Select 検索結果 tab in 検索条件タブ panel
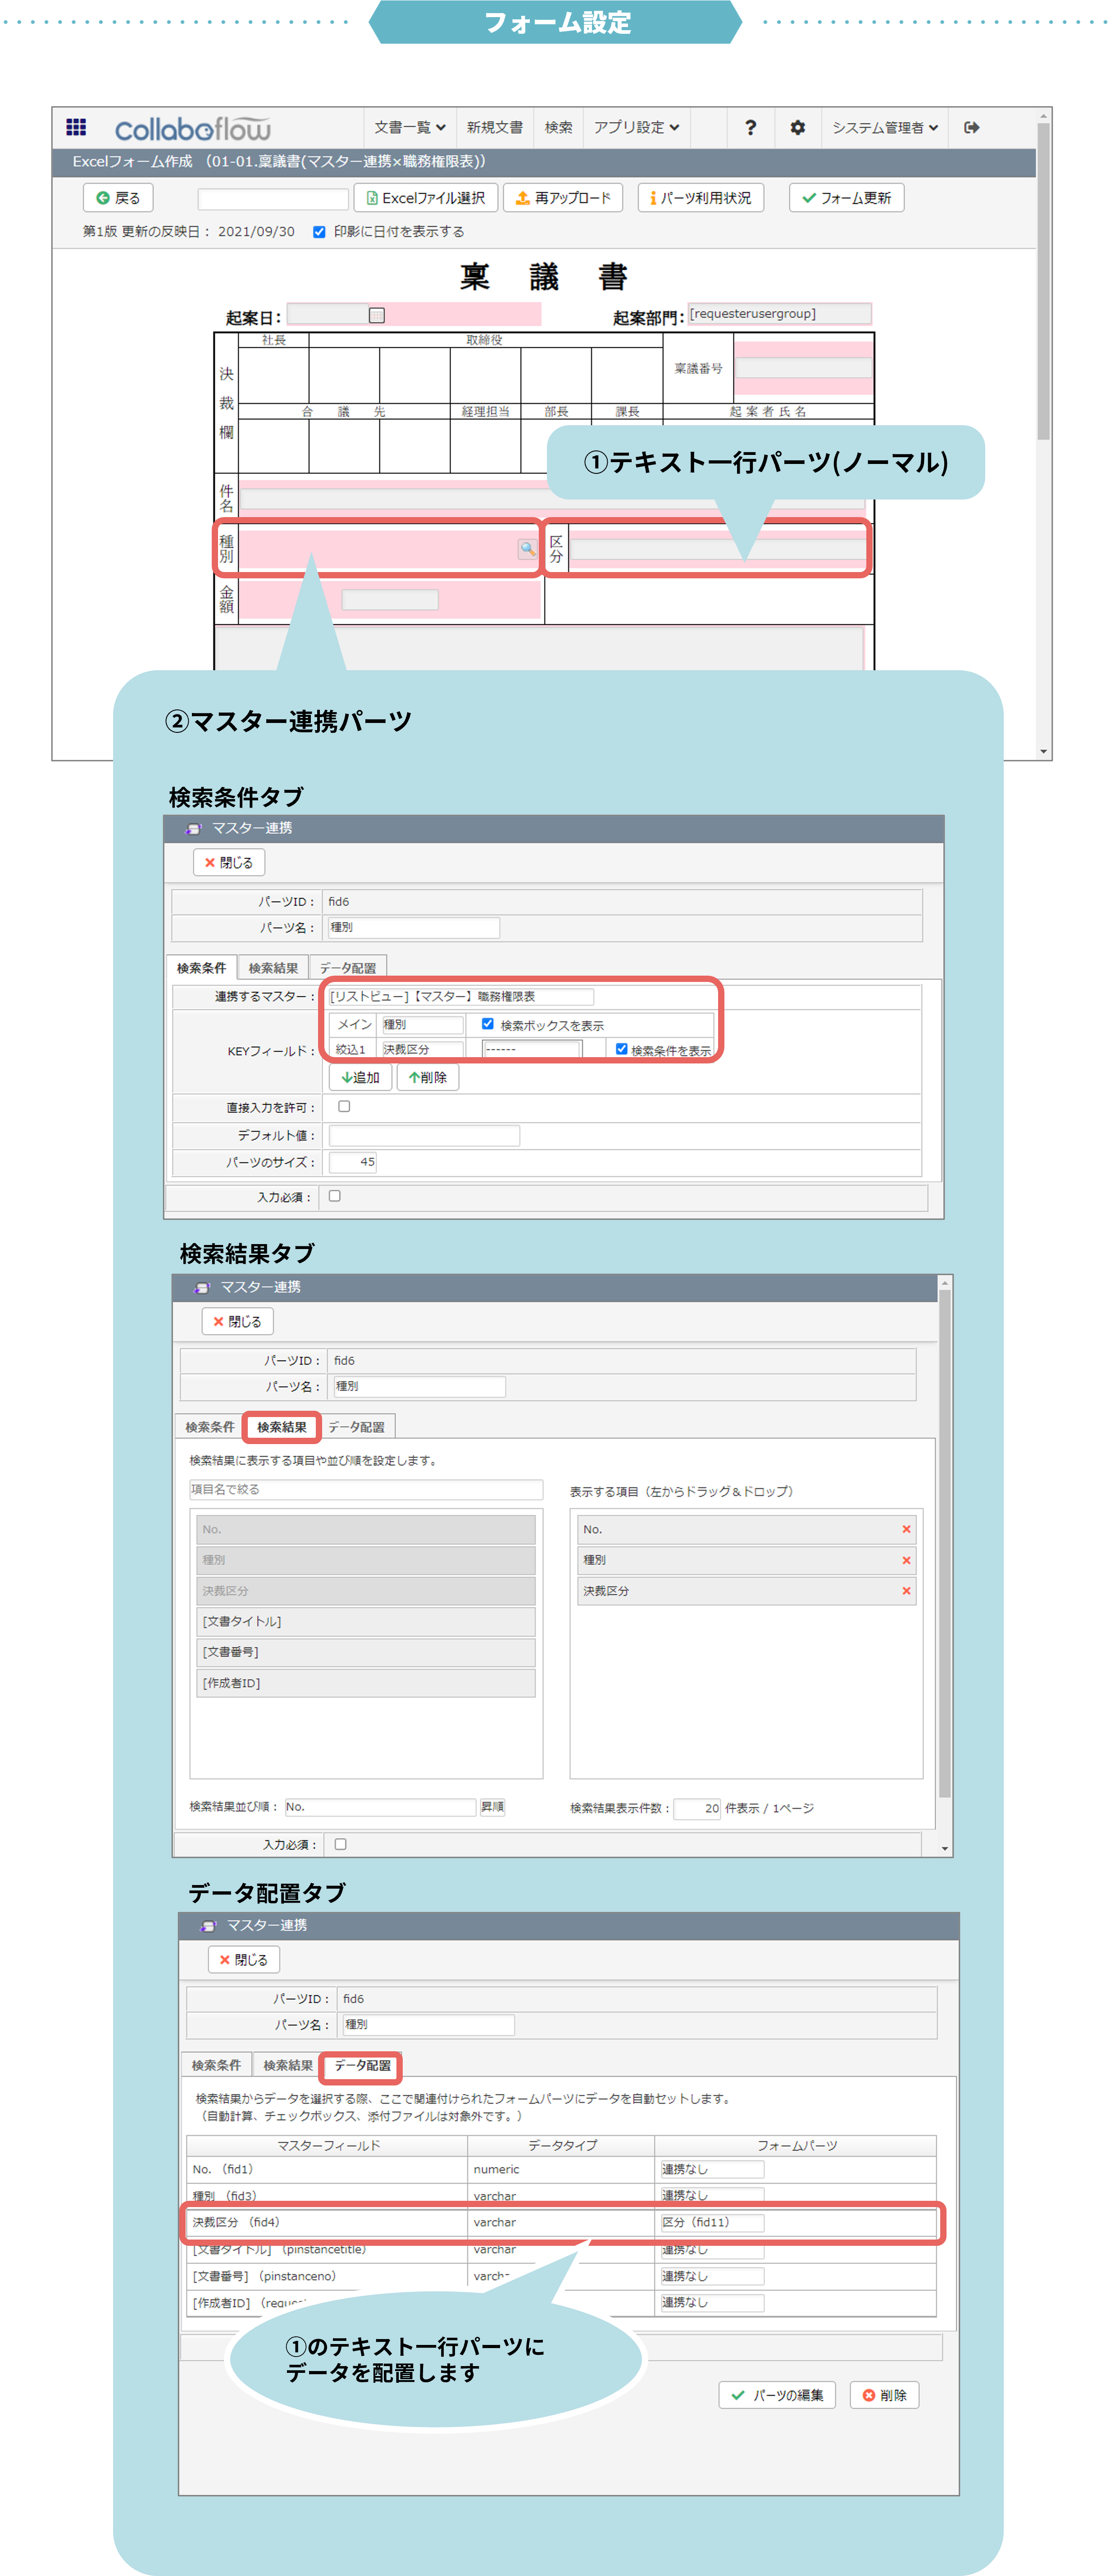This screenshot has width=1115, height=2576. tap(272, 968)
